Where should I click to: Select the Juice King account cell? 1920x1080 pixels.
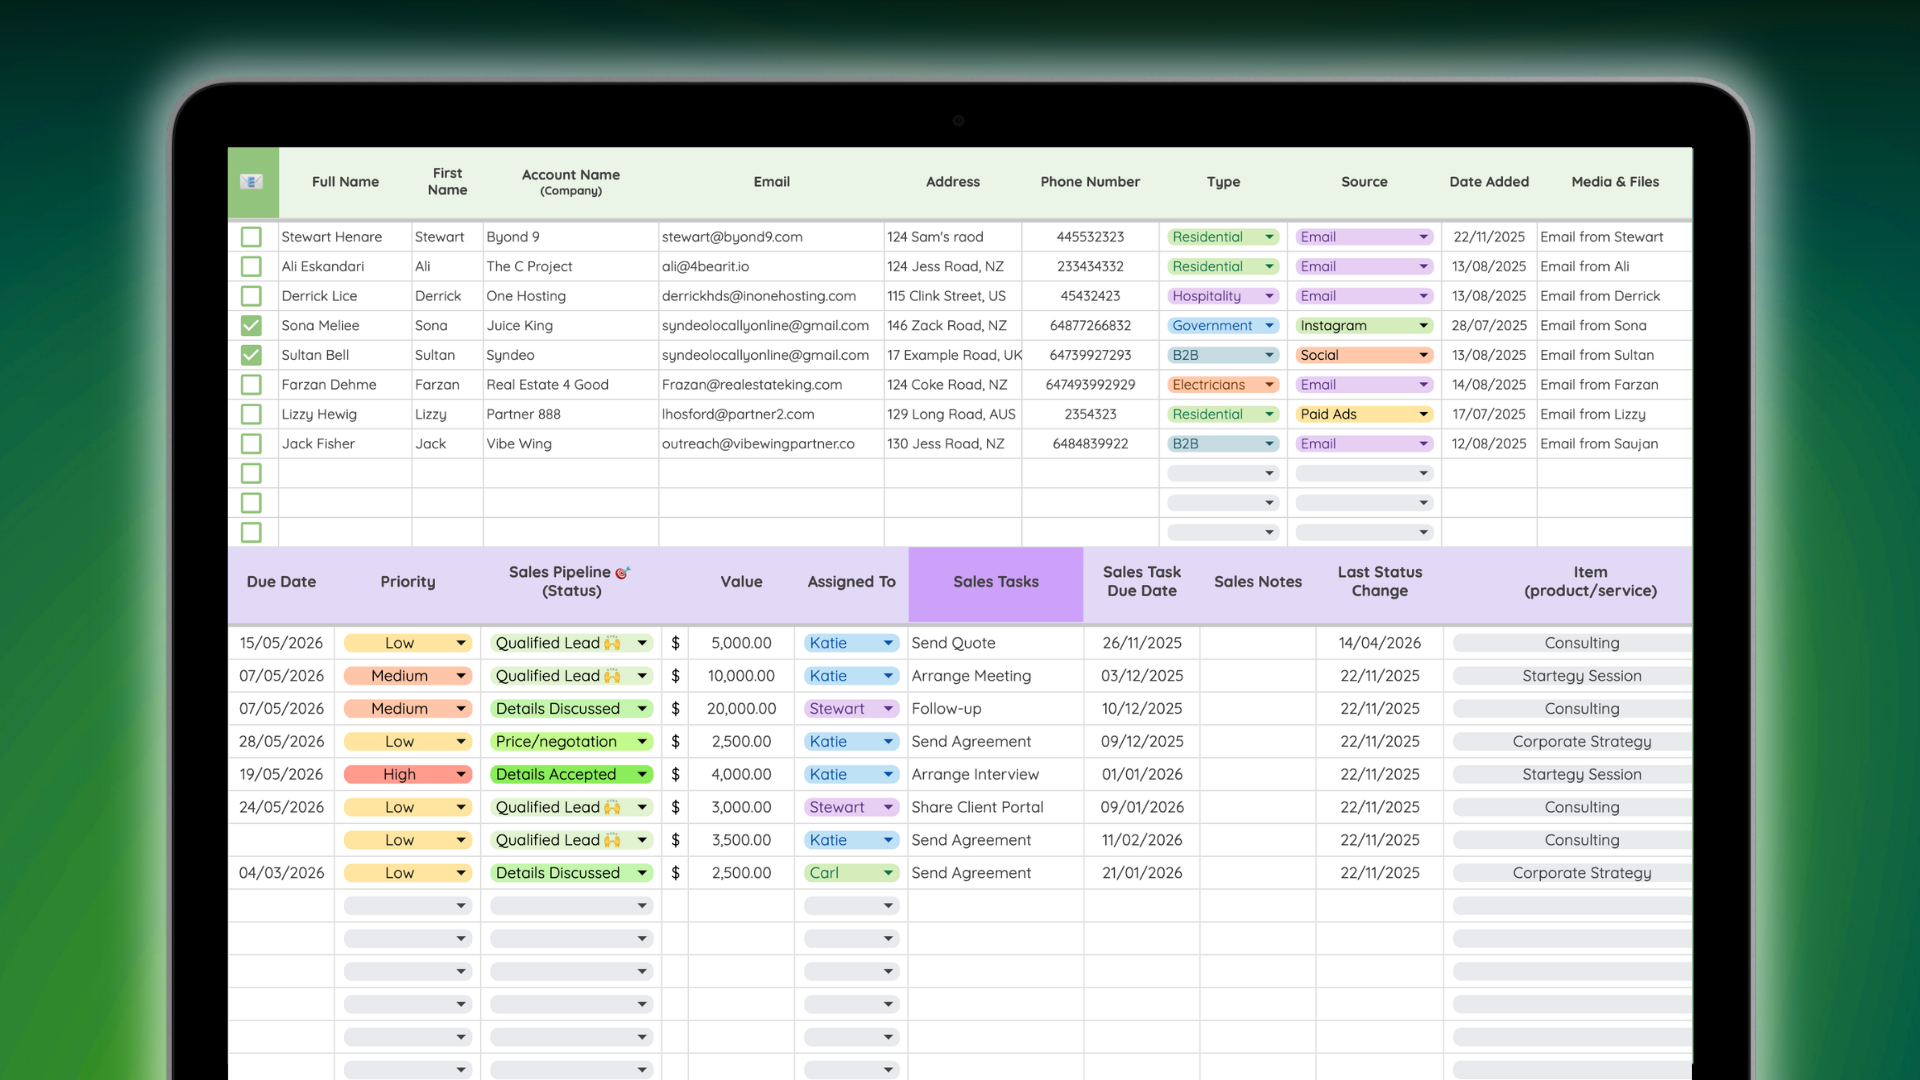coord(571,326)
